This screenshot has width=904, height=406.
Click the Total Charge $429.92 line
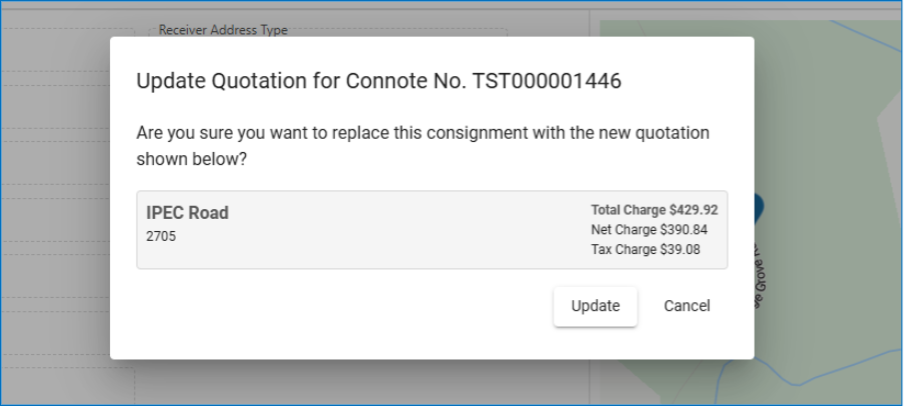point(654,211)
